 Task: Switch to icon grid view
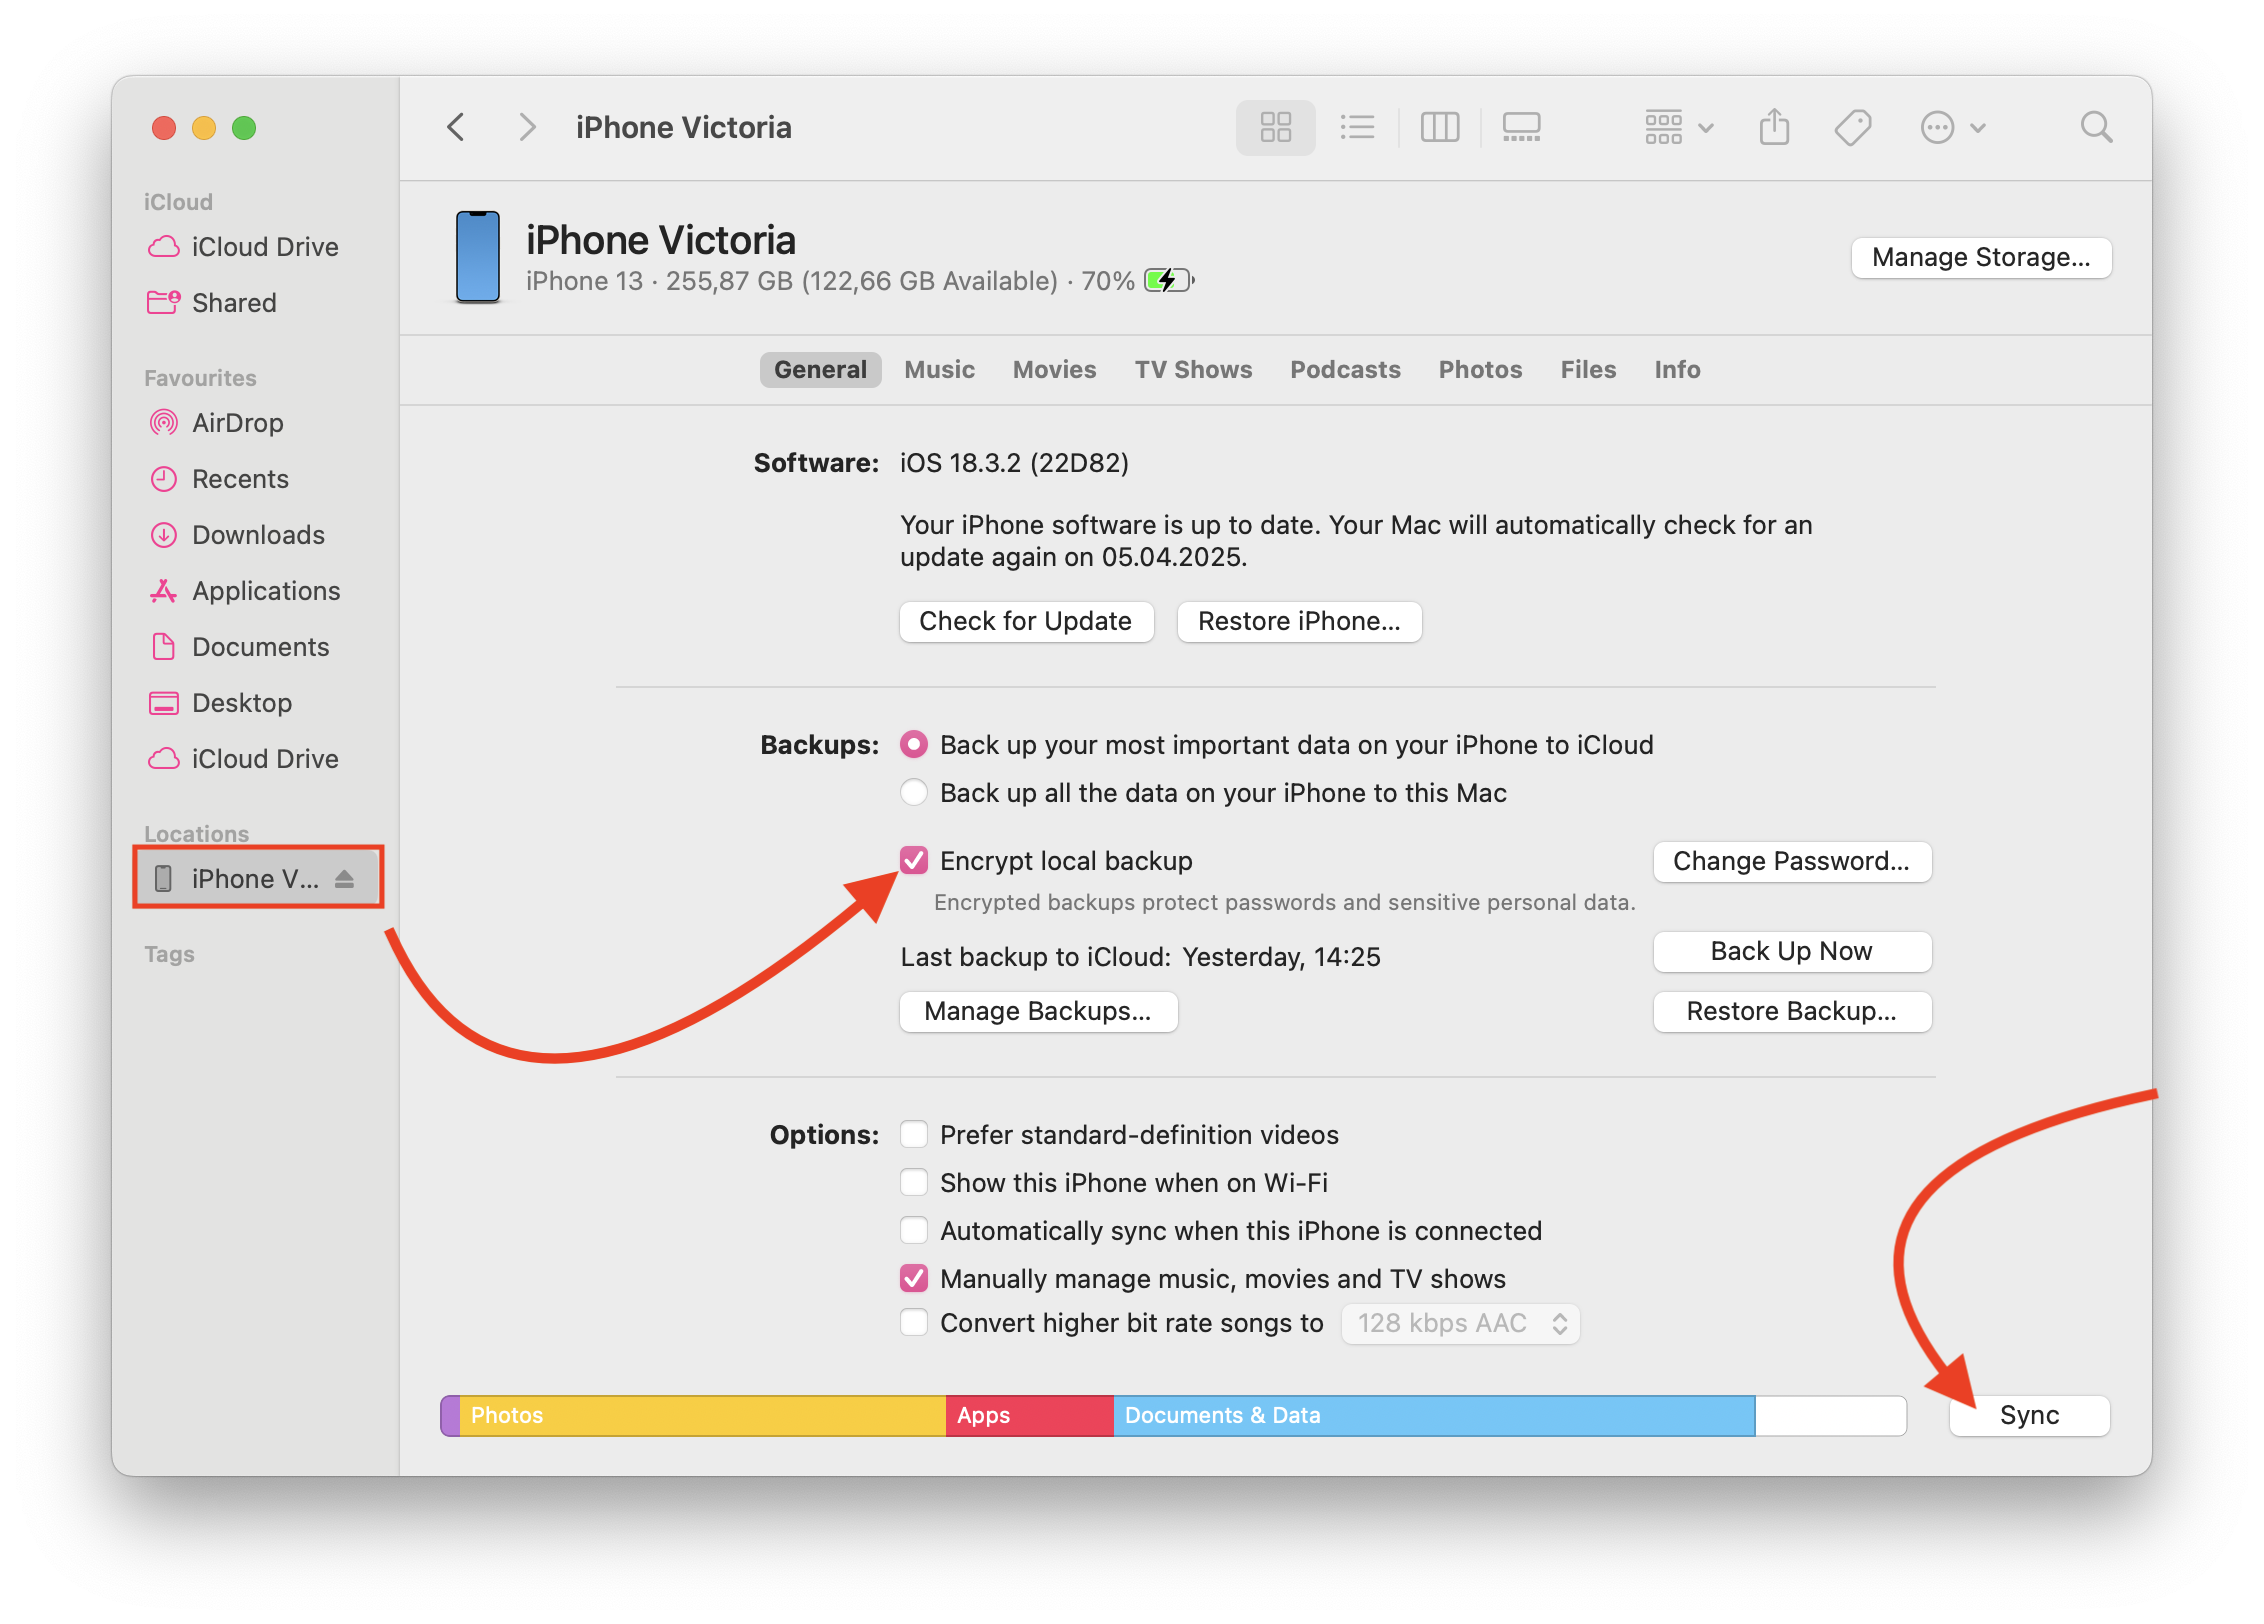click(x=1275, y=127)
